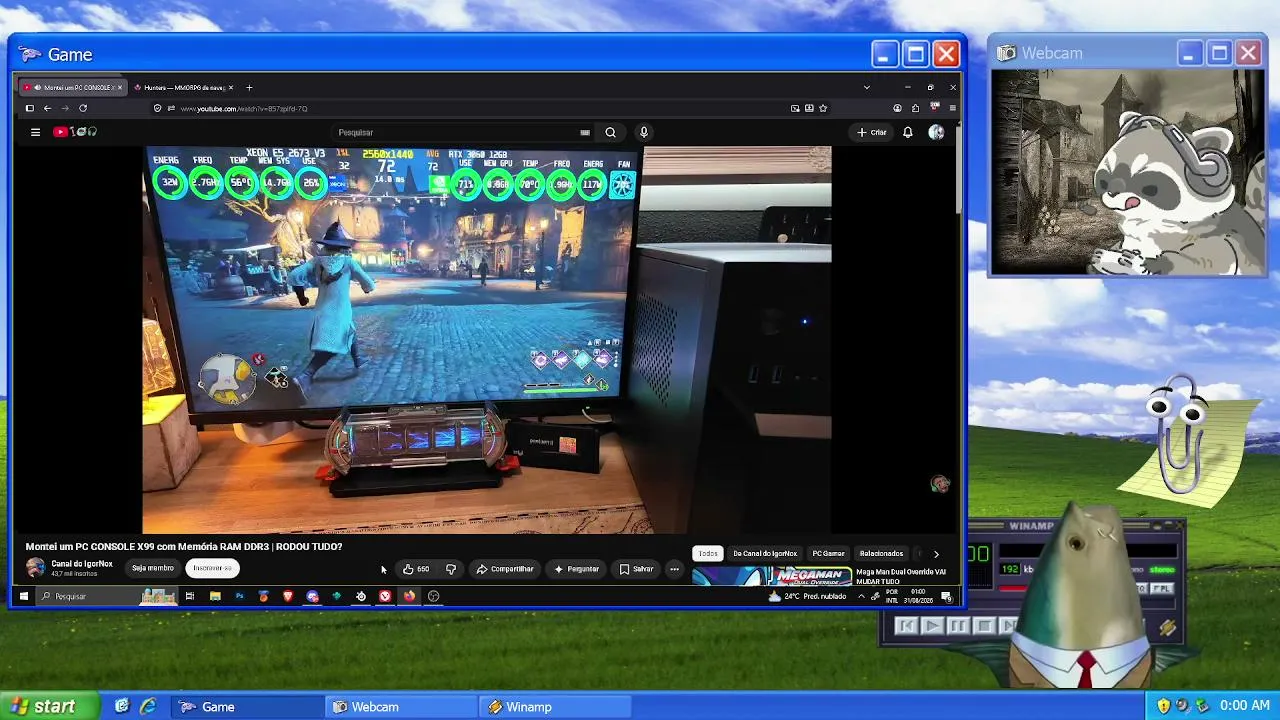Screen dimensions: 1280x720
Task: Reload the page in the browser
Action: tap(83, 108)
